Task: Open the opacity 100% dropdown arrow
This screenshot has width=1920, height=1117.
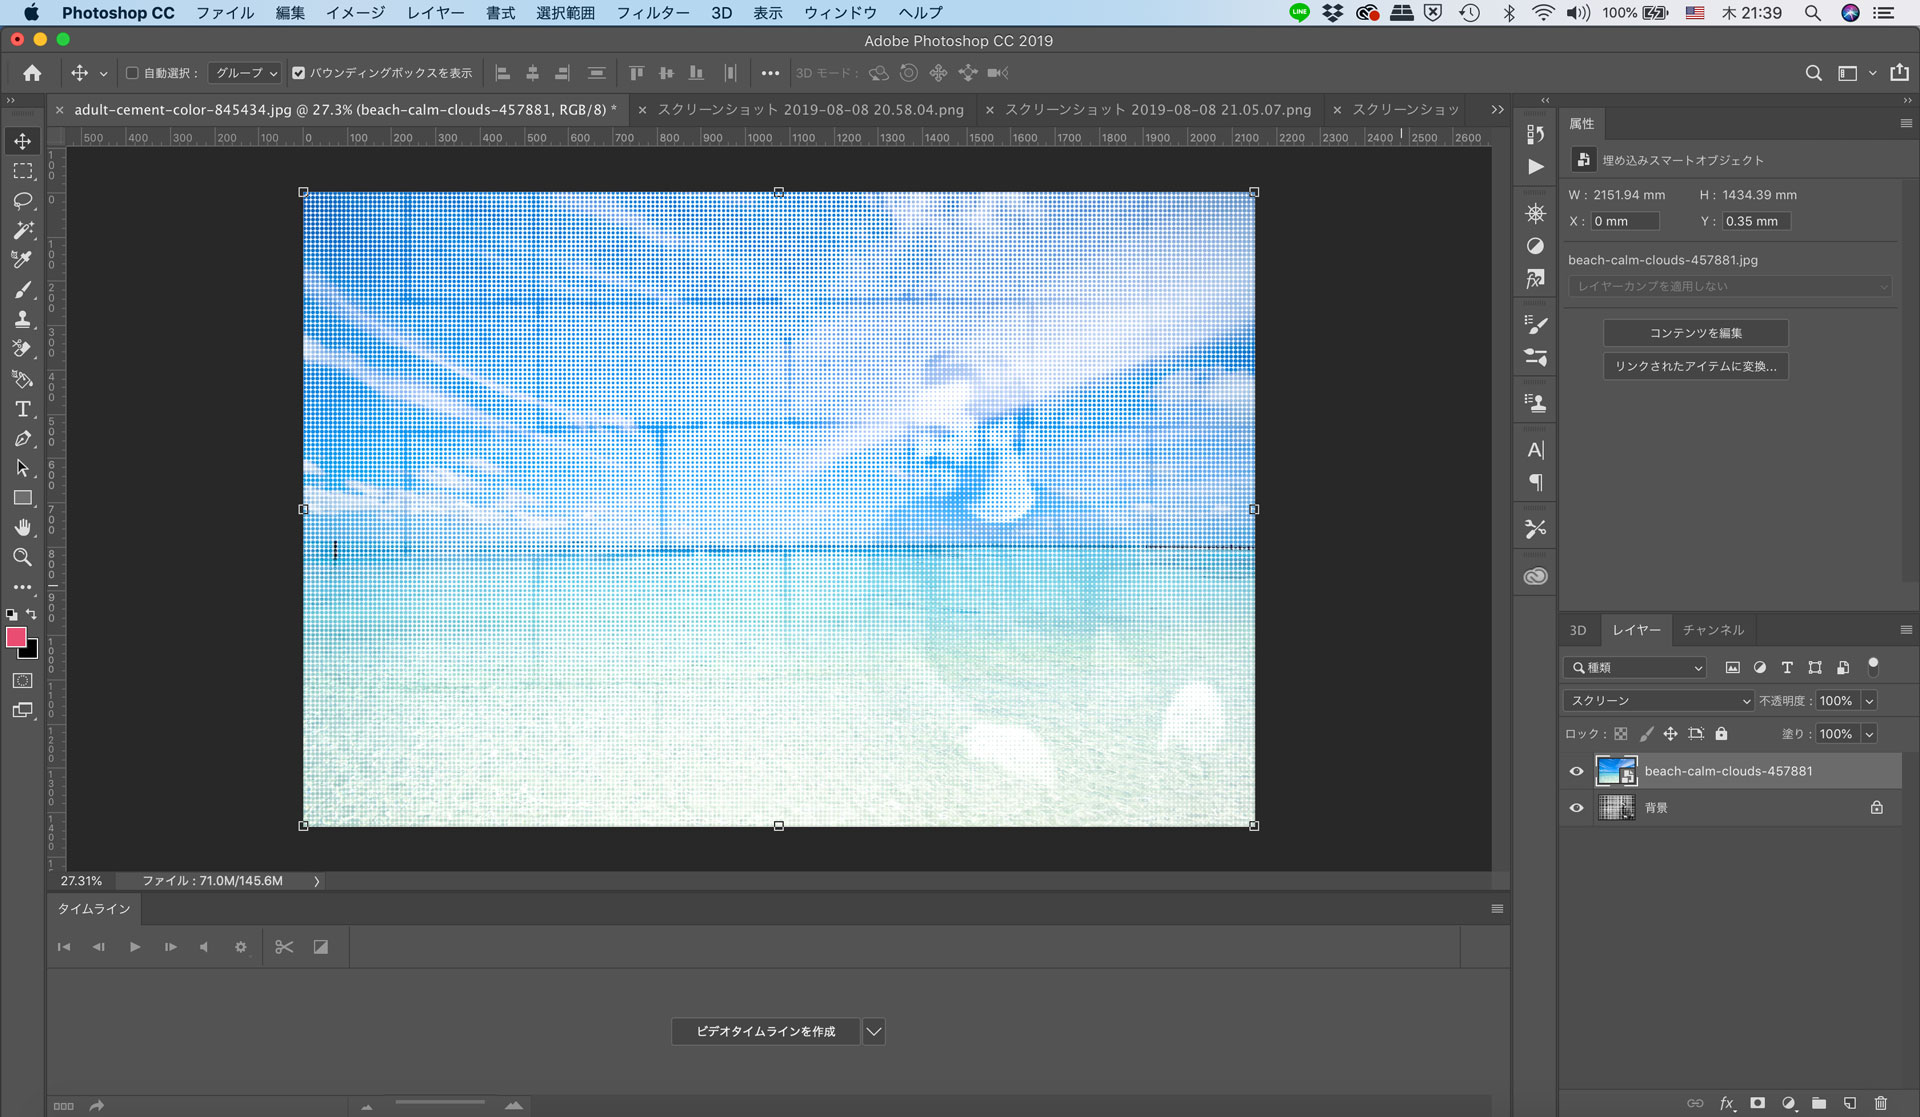Action: tap(1868, 701)
